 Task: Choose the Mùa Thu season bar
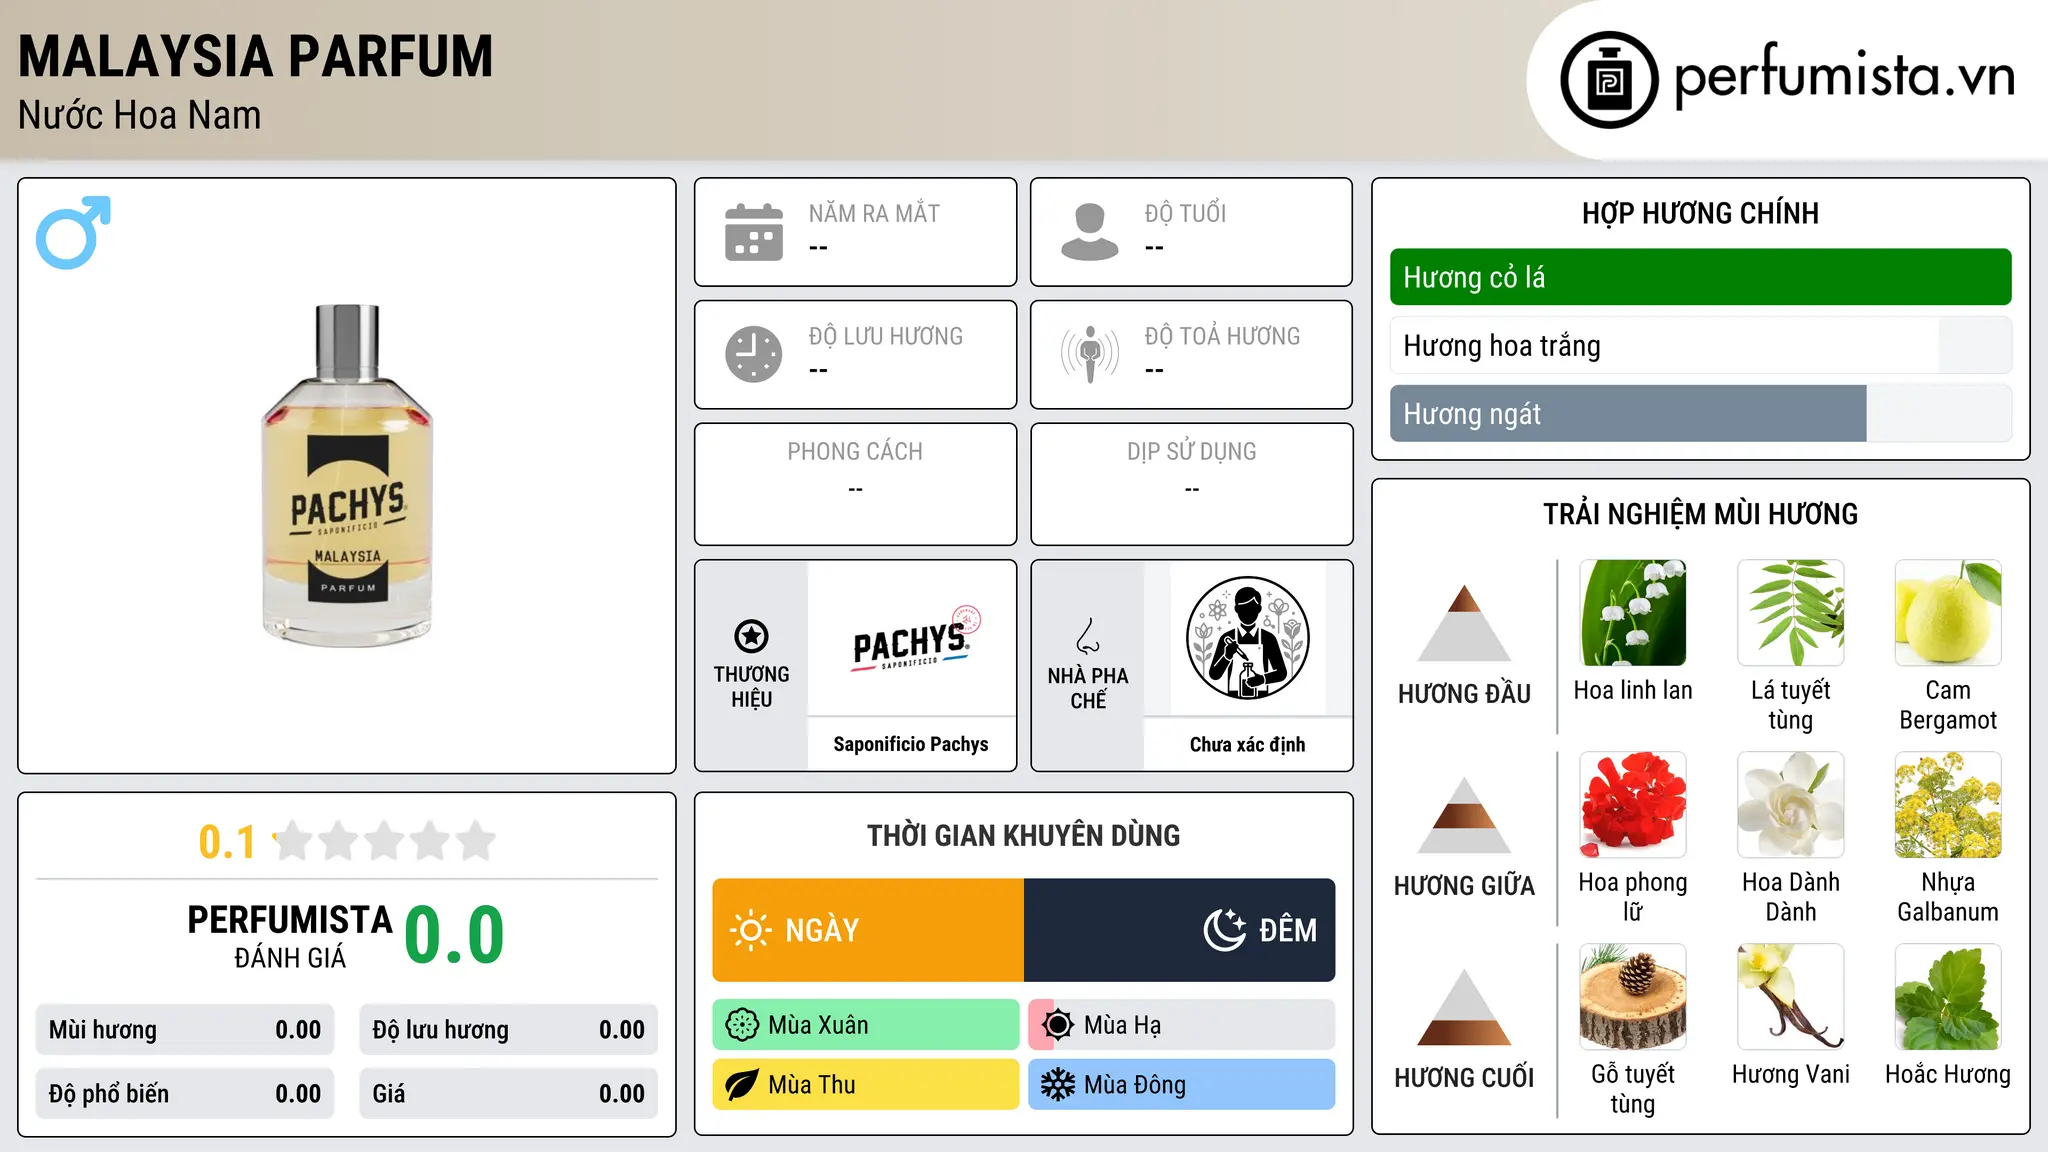pyautogui.click(x=866, y=1085)
